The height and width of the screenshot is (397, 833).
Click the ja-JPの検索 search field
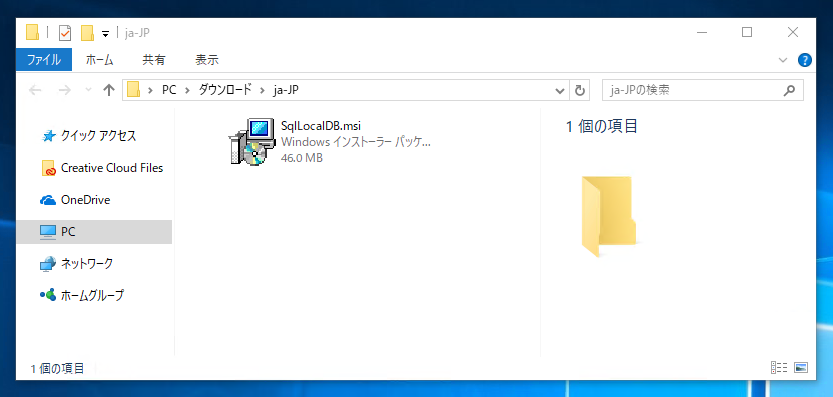click(703, 90)
